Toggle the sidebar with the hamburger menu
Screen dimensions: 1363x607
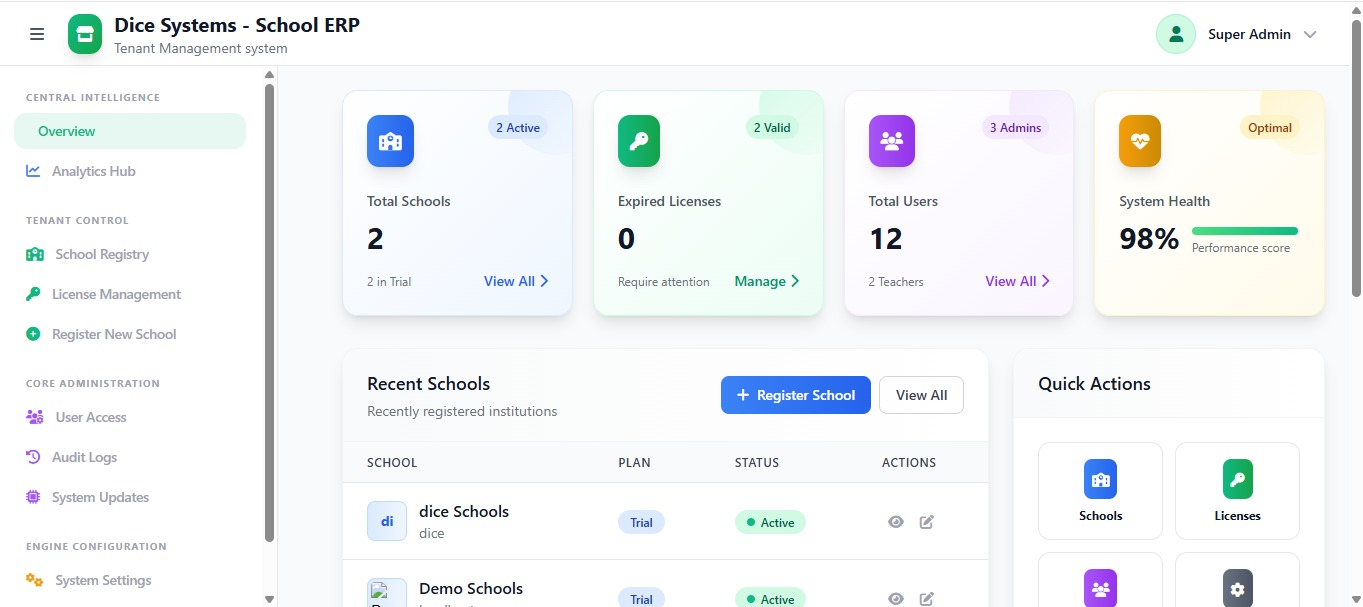click(37, 33)
